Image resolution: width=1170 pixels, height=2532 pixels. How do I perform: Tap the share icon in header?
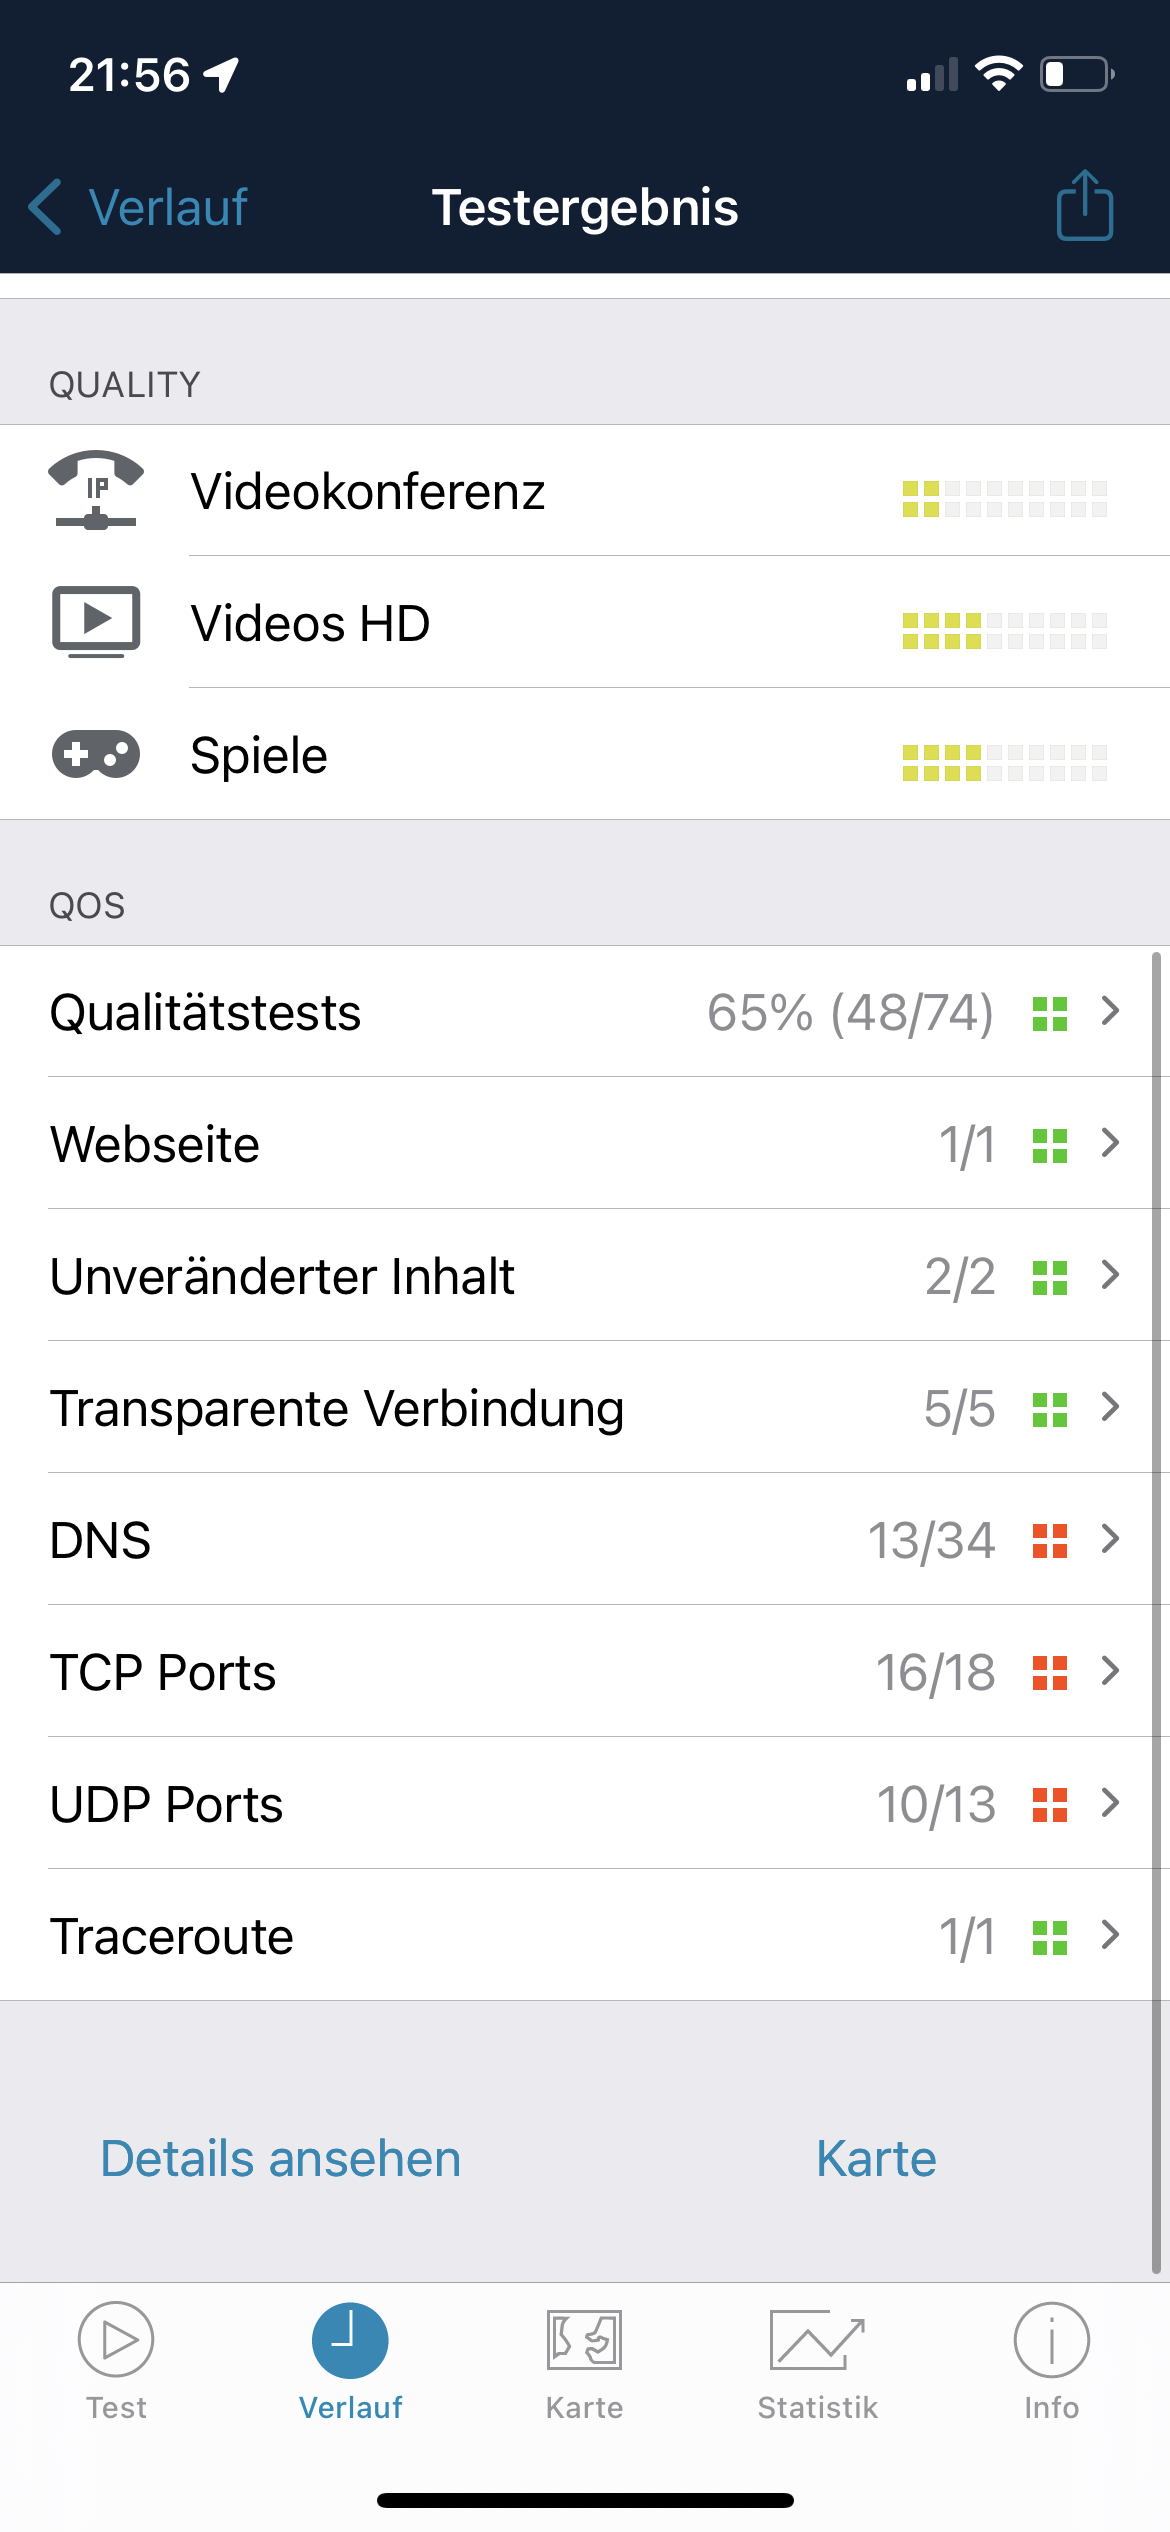pos(1084,206)
